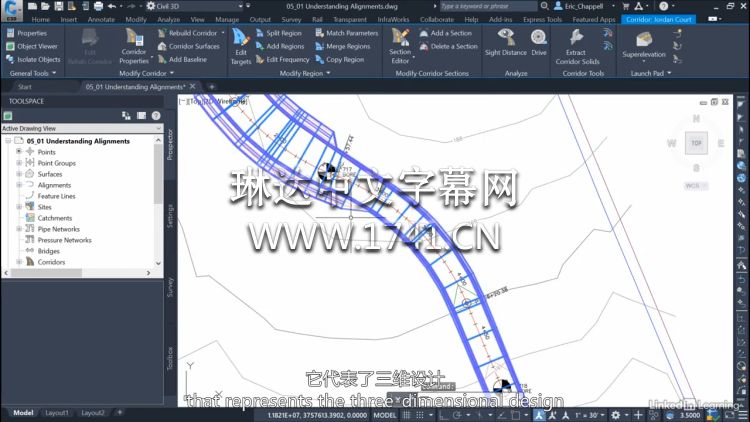Switch to the Analyze ribbon tab
Viewport: 750px width, 422px height.
coord(168,20)
